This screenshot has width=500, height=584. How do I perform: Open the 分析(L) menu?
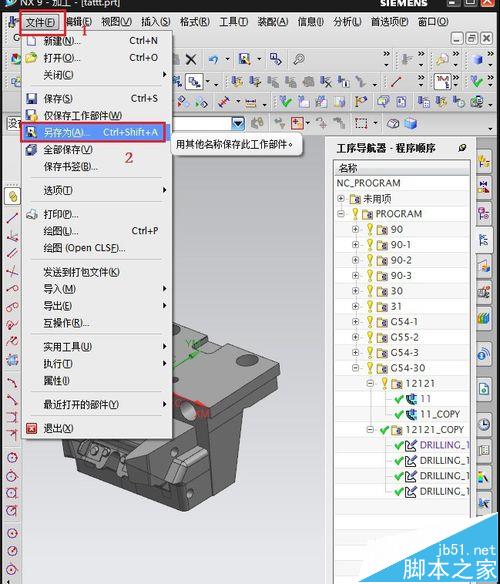(347, 22)
